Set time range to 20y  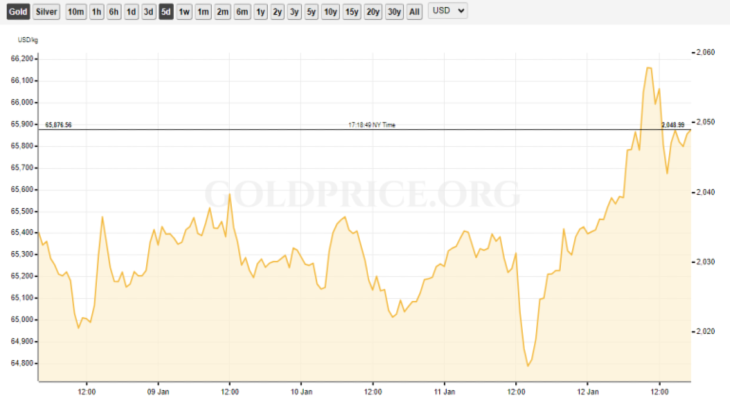tap(373, 12)
